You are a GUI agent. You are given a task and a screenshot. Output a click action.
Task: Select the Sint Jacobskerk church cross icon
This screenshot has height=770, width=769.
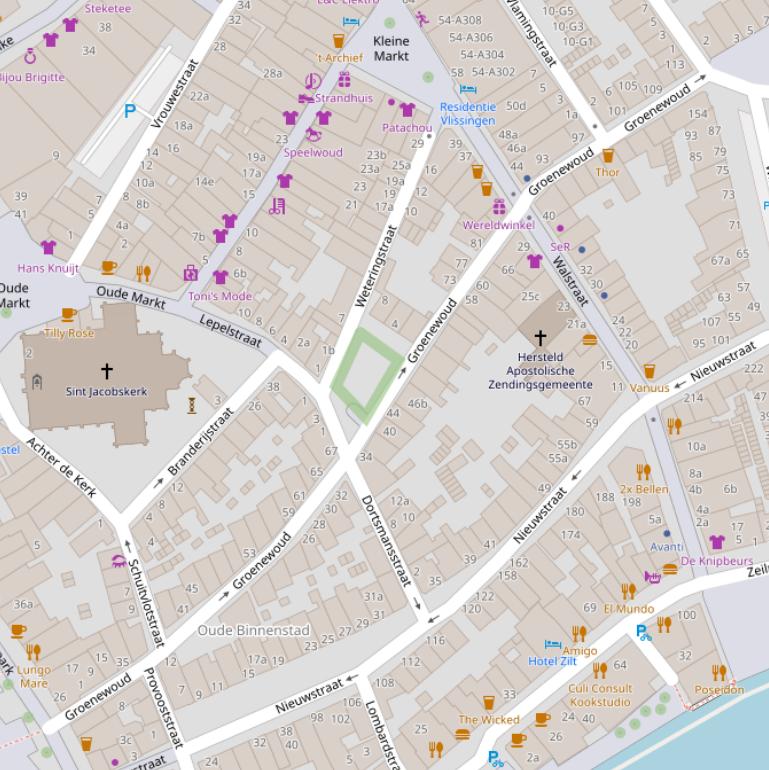106,371
